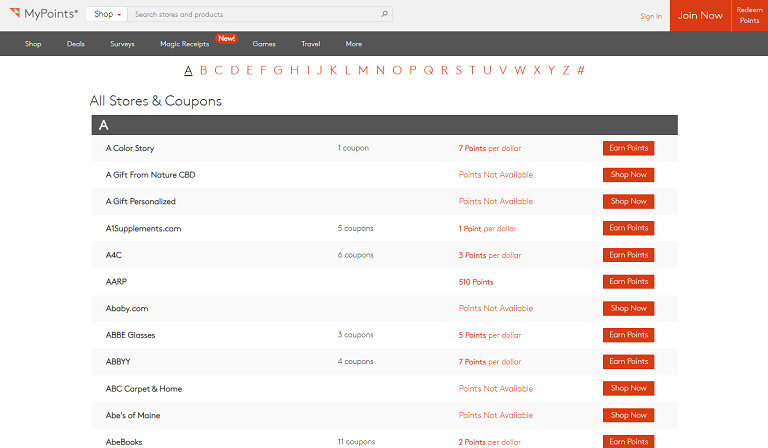Jump to stores starting with H
This screenshot has width=768, height=448.
[x=294, y=71]
